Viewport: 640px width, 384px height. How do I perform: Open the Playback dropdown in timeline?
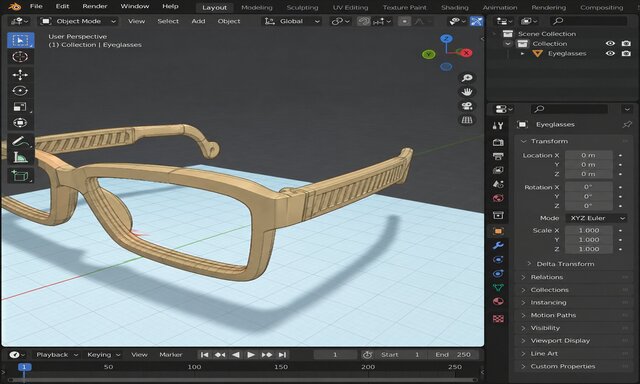[57, 355]
